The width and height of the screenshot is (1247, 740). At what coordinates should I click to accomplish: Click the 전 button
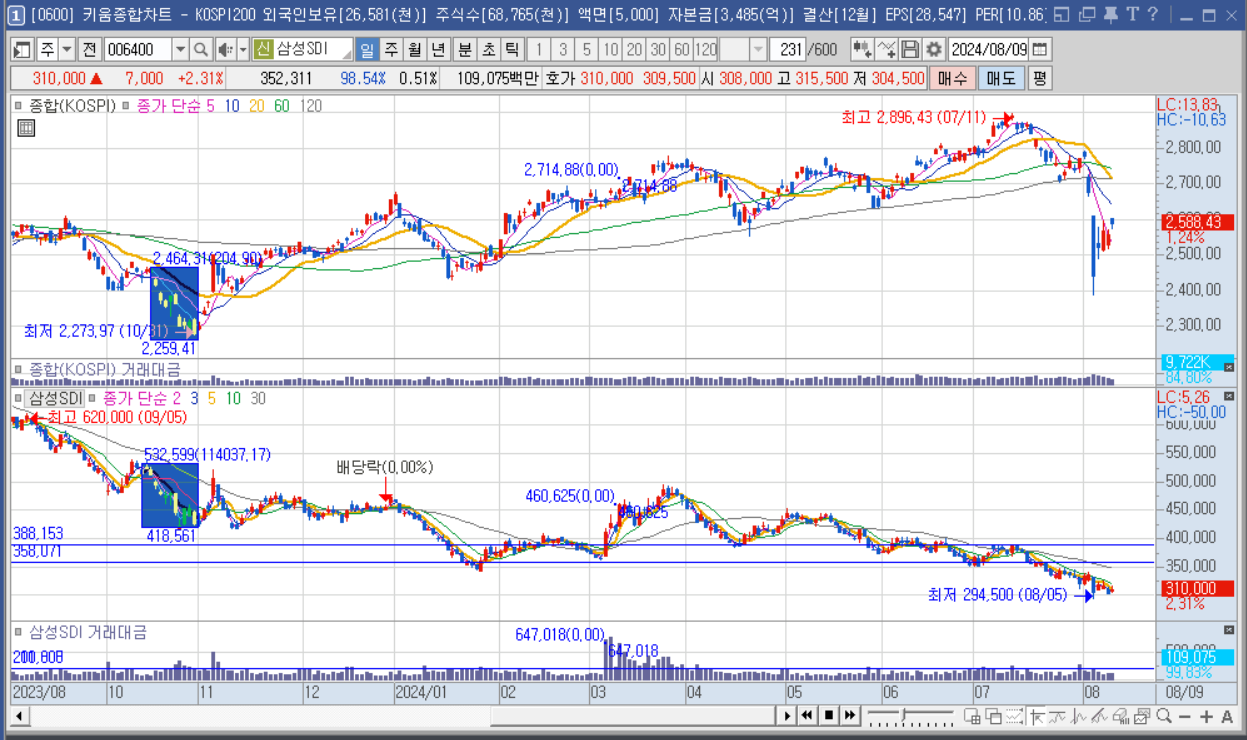(x=89, y=50)
